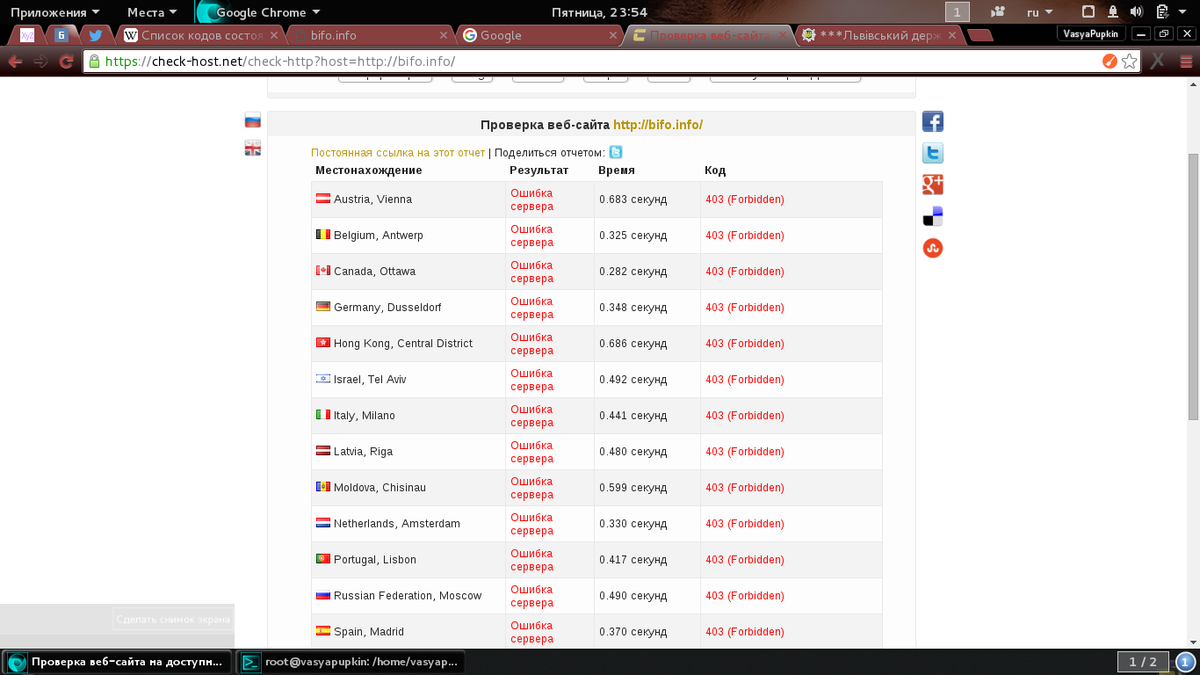This screenshot has height=675, width=1200.
Task: Click the green padlock in address bar
Action: point(94,61)
